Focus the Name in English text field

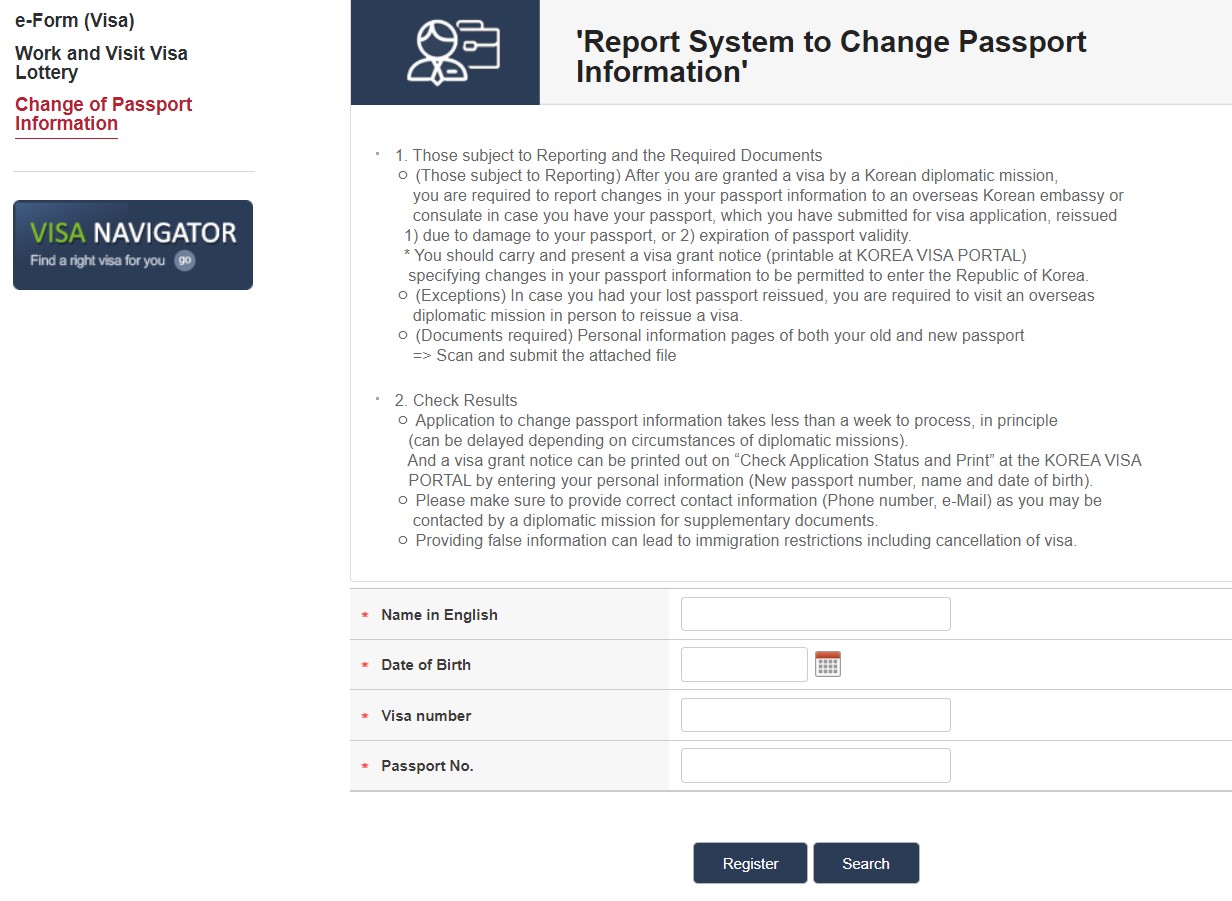pos(815,614)
